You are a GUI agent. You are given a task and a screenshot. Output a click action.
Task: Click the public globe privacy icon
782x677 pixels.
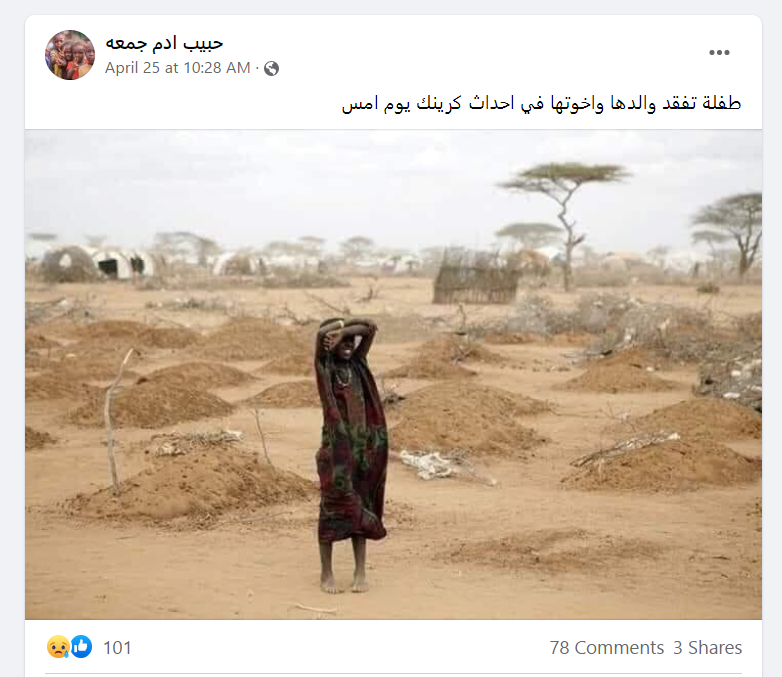(271, 68)
